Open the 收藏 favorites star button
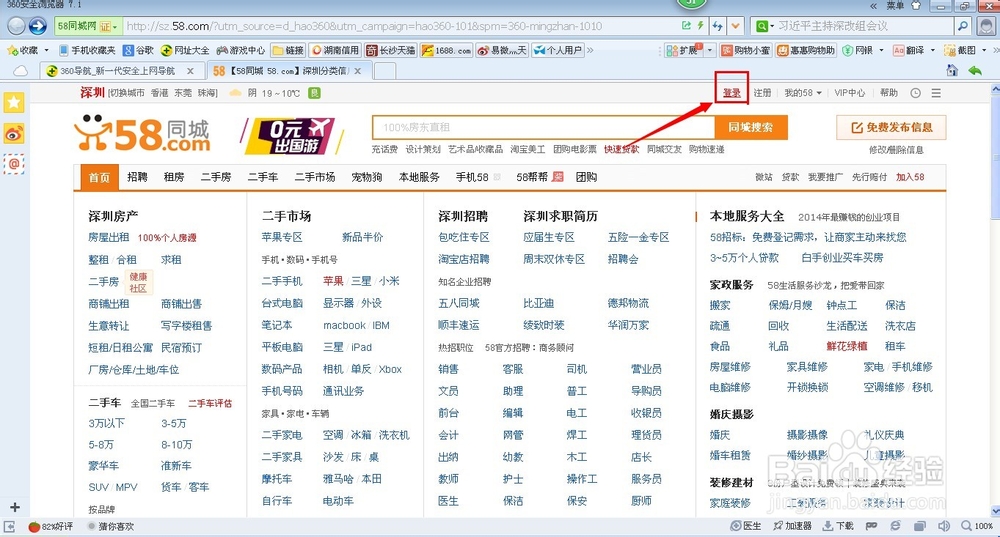Image resolution: width=1000 pixels, height=537 pixels. tap(23, 50)
